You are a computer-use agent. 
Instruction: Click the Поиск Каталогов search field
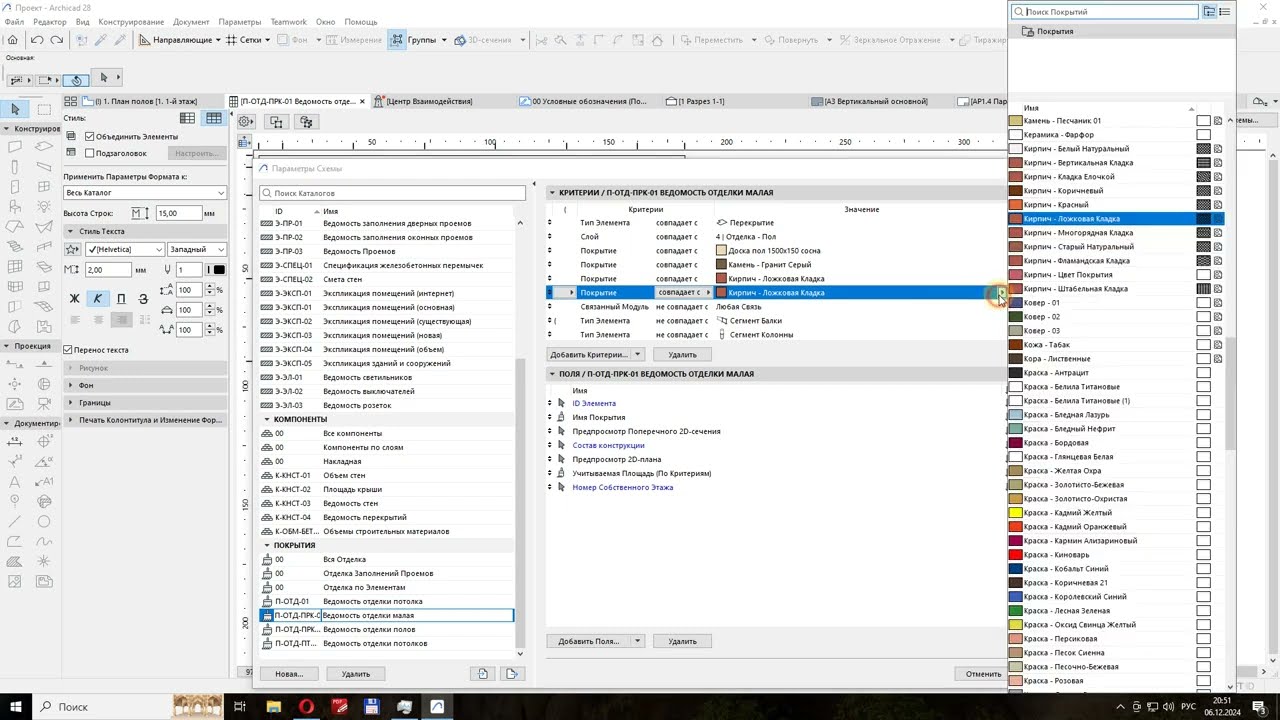392,193
